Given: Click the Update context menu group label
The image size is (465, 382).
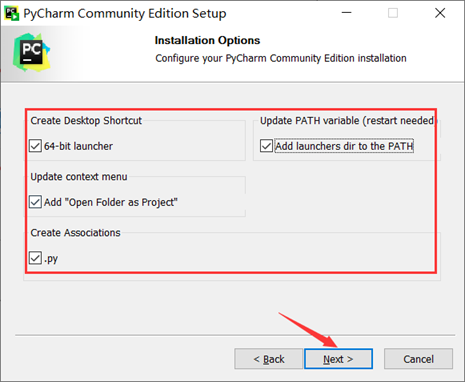Looking at the screenshot, I should pos(79,177).
